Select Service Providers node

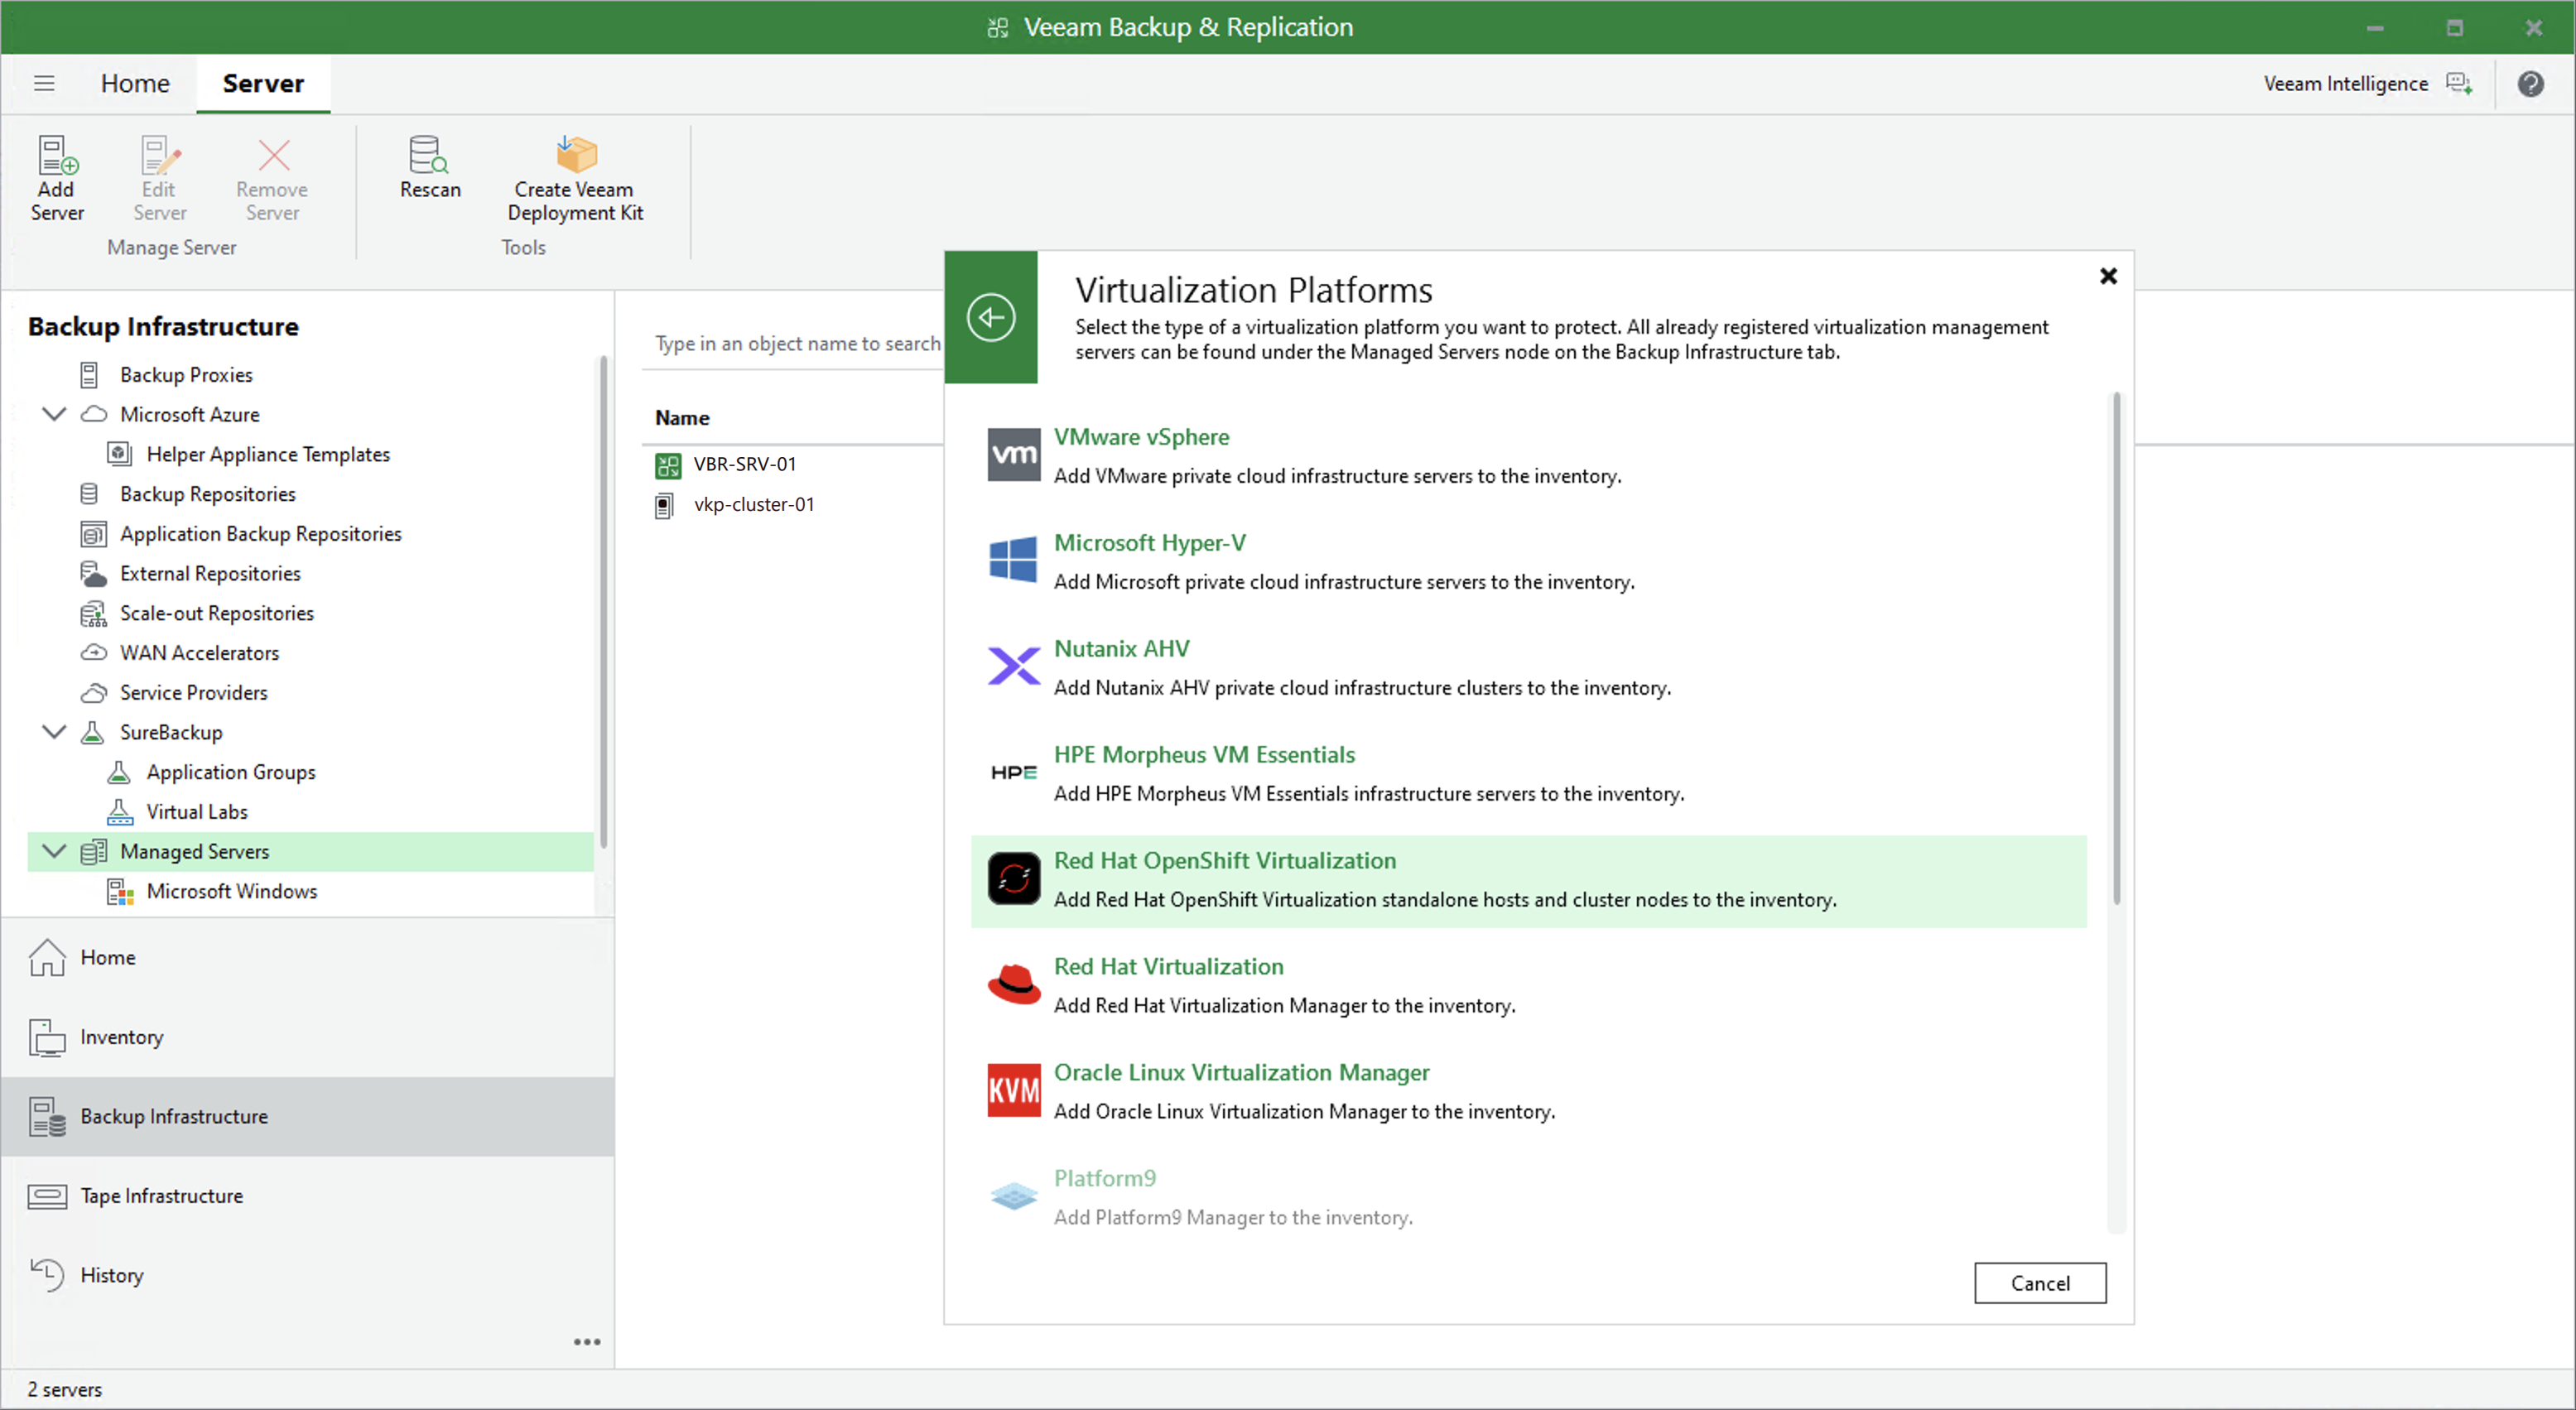click(194, 692)
